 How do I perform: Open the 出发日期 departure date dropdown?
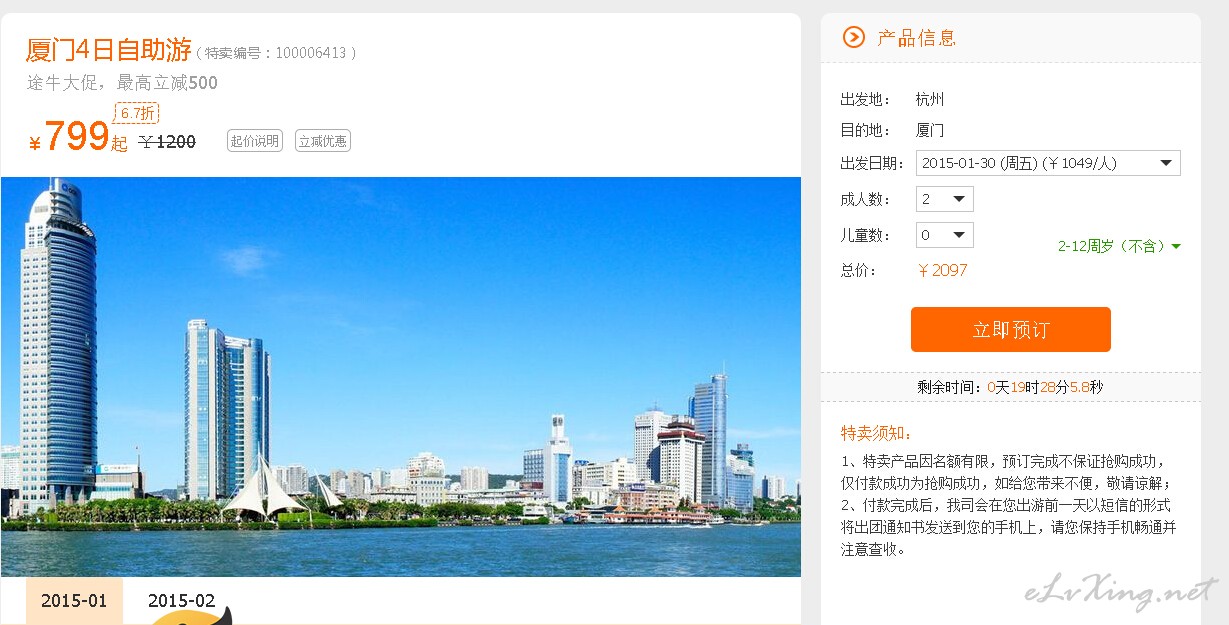(x=1048, y=163)
